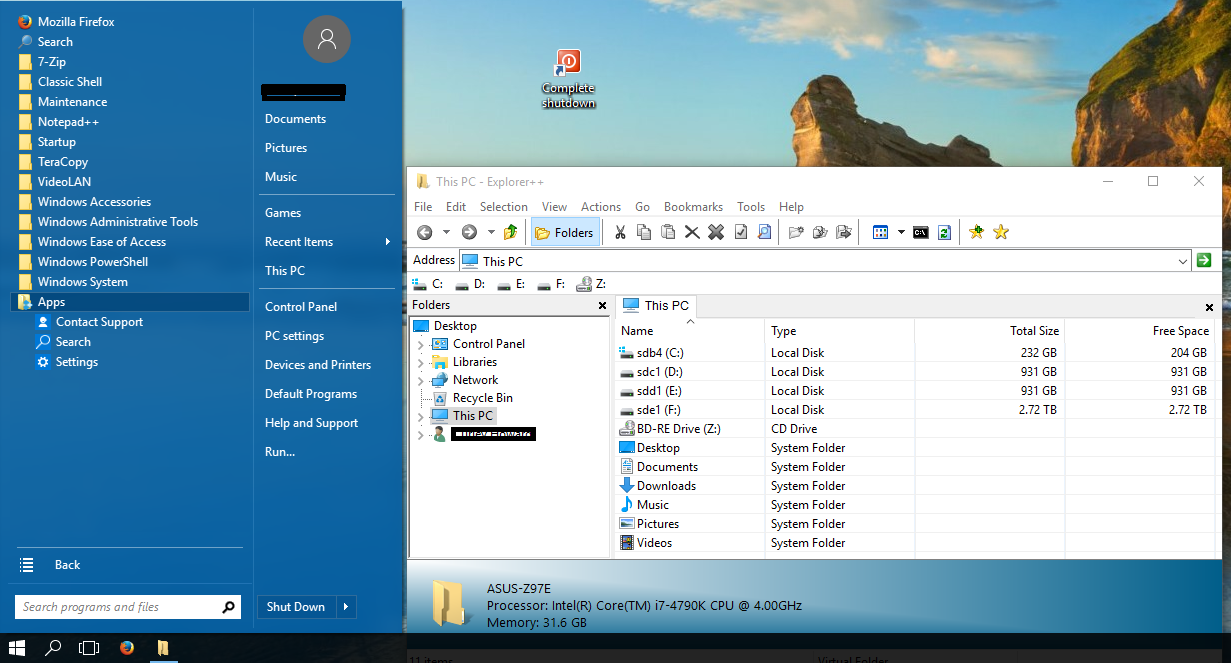
Task: Jump to drive C: in drives bar
Action: pyautogui.click(x=428, y=284)
